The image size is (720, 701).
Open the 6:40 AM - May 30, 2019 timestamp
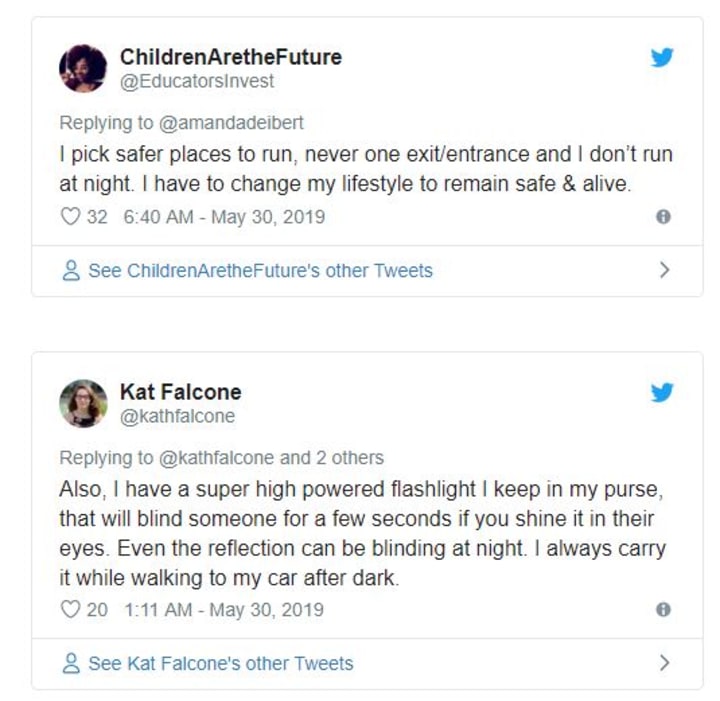click(224, 217)
